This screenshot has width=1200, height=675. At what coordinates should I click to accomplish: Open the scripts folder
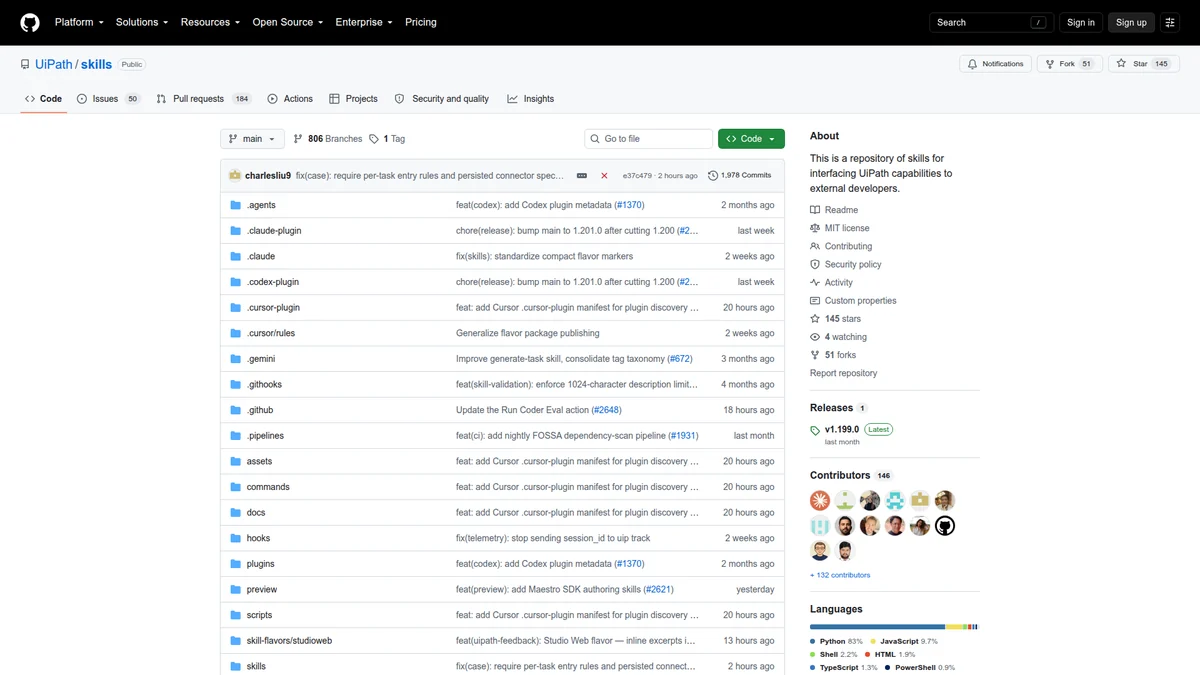(x=259, y=615)
